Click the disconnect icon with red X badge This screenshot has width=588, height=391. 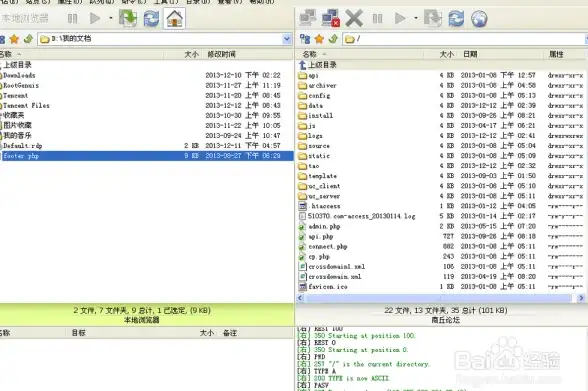(x=331, y=18)
